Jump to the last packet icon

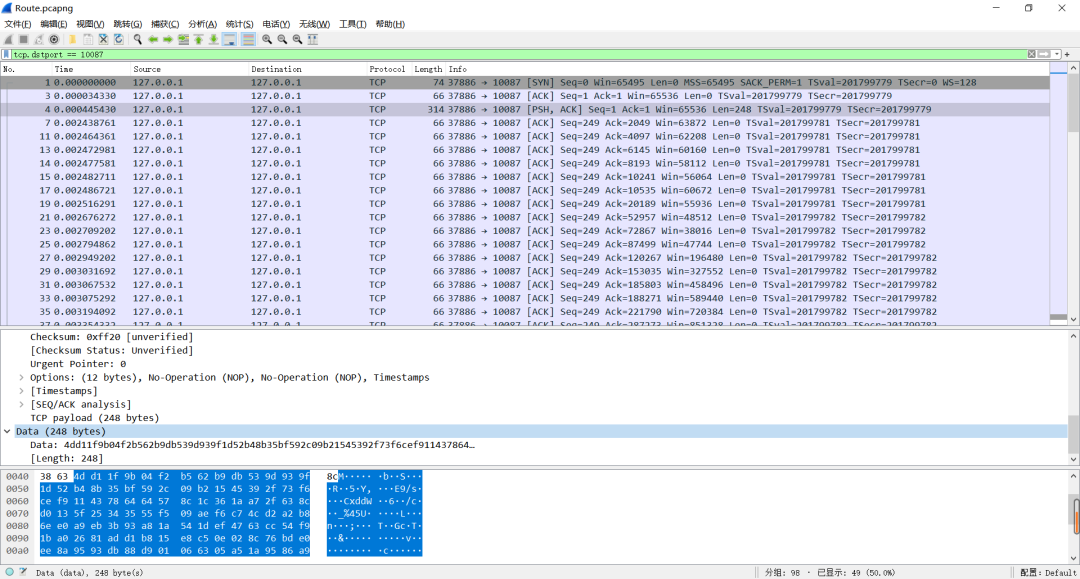tap(214, 39)
